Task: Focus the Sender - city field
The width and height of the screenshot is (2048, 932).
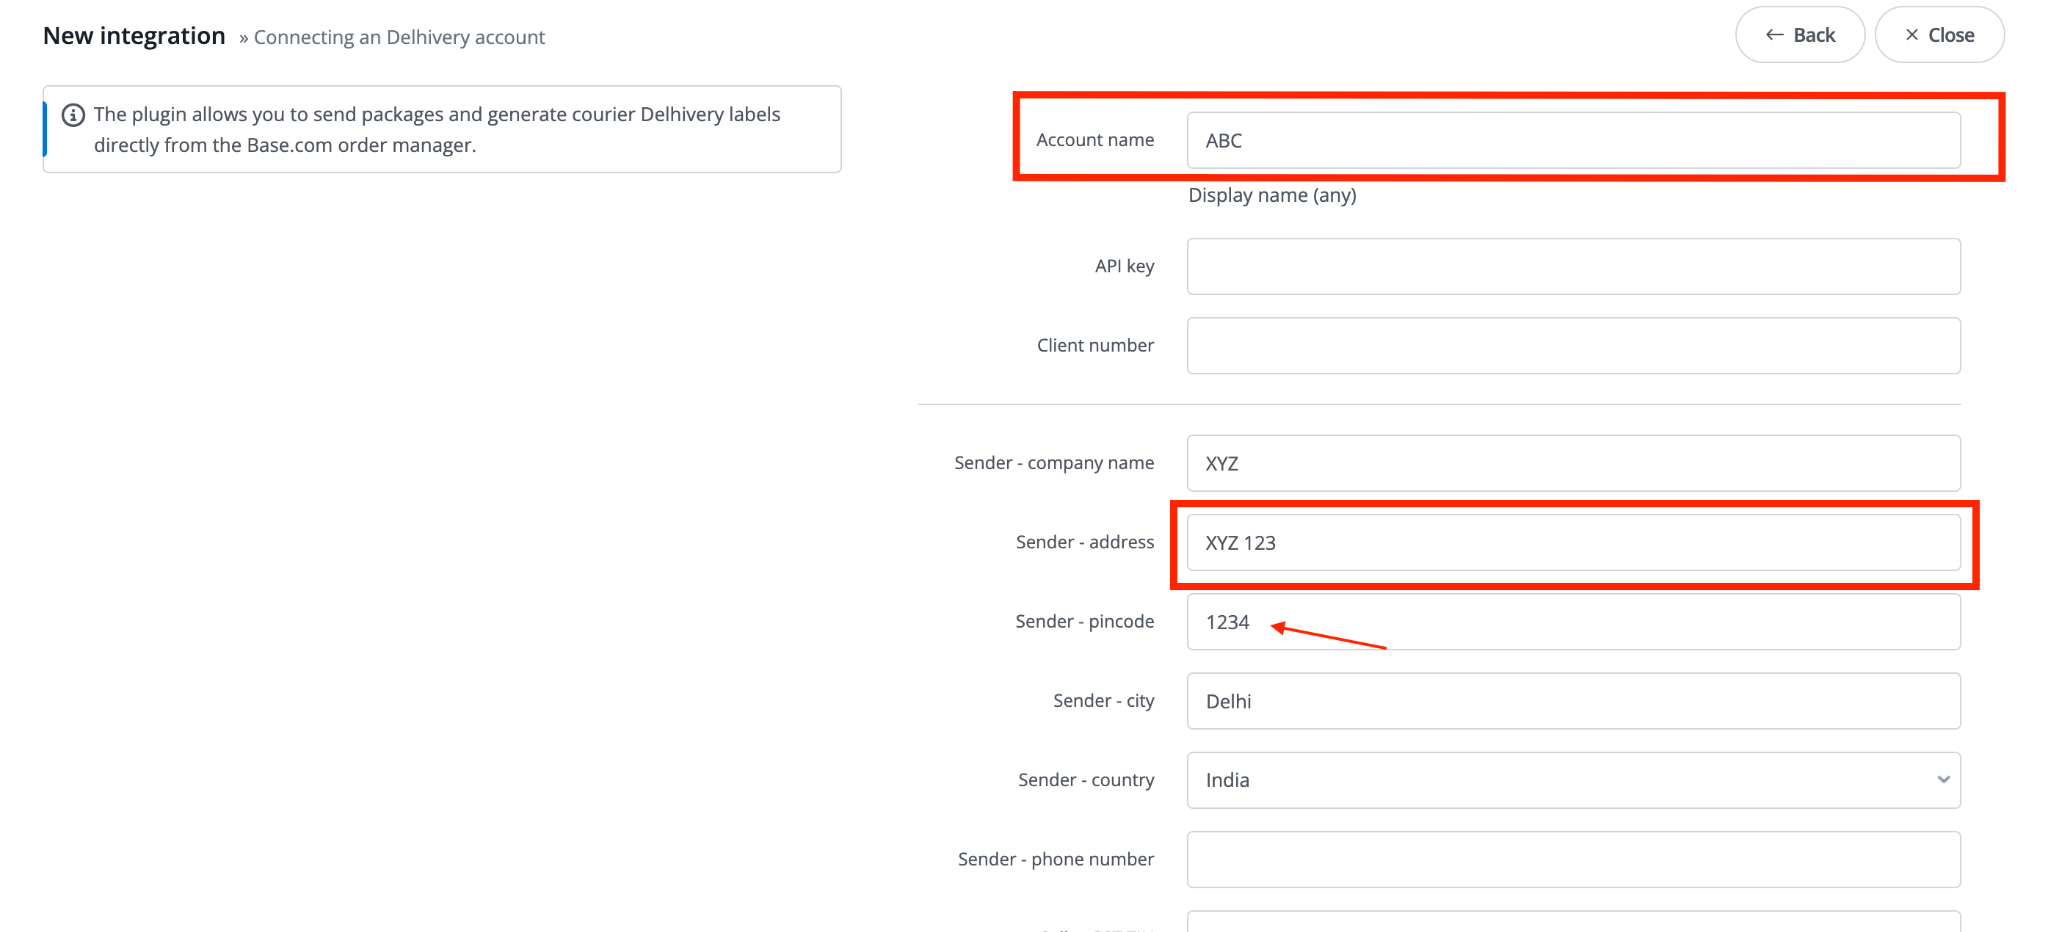Action: [x=1572, y=701]
